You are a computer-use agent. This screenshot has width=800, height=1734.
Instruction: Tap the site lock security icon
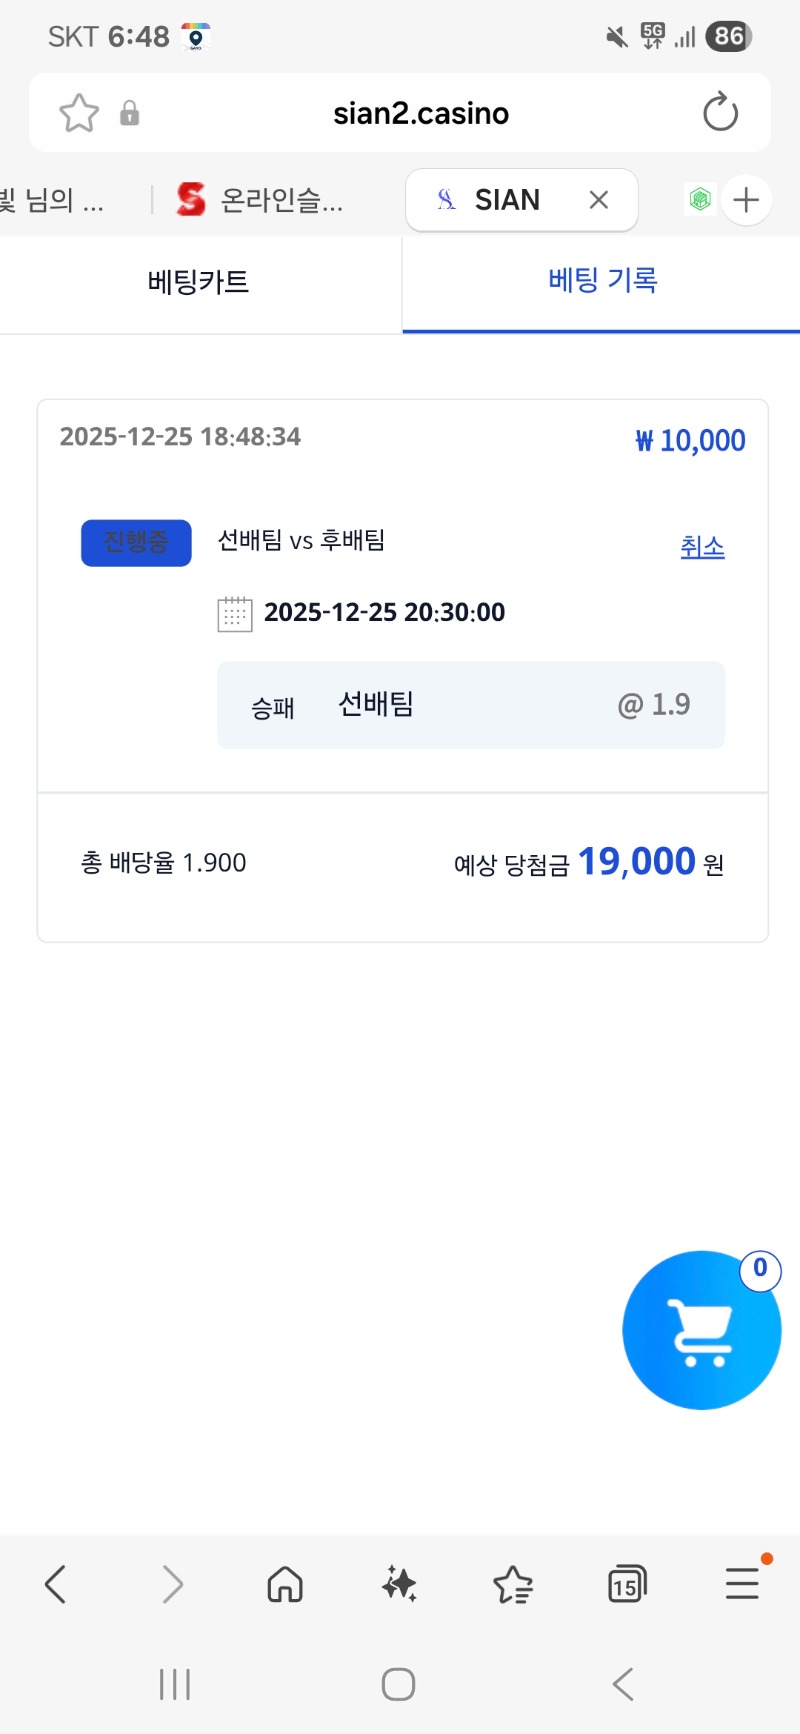(x=129, y=113)
